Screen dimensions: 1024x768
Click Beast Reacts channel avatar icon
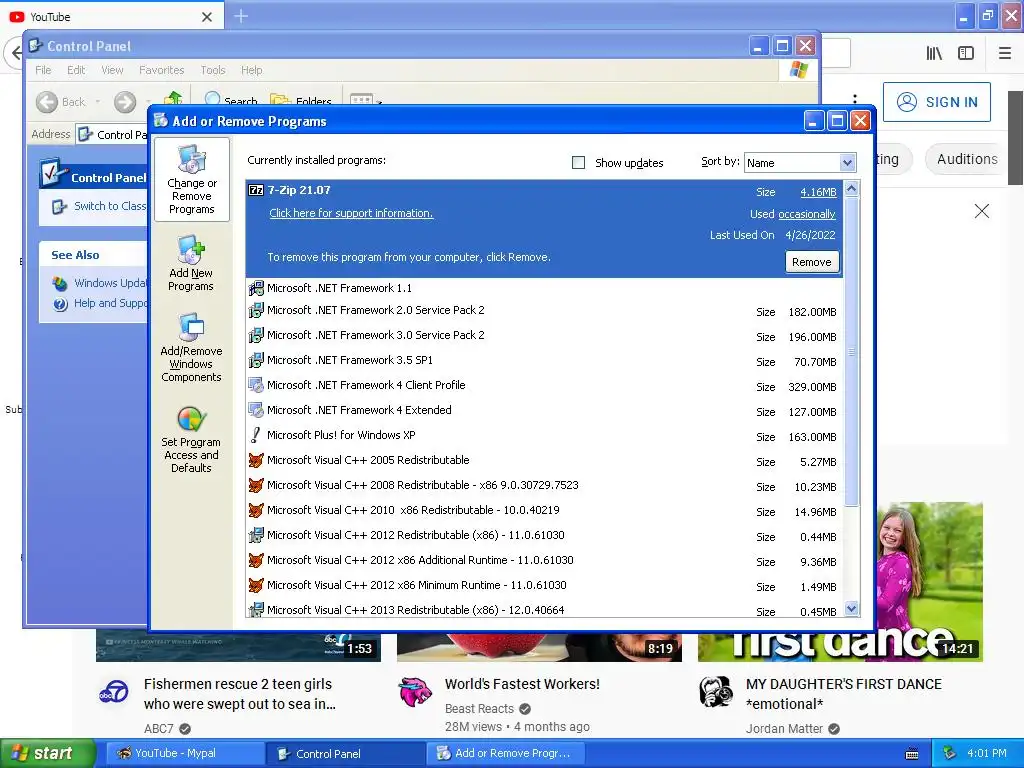pyautogui.click(x=415, y=692)
